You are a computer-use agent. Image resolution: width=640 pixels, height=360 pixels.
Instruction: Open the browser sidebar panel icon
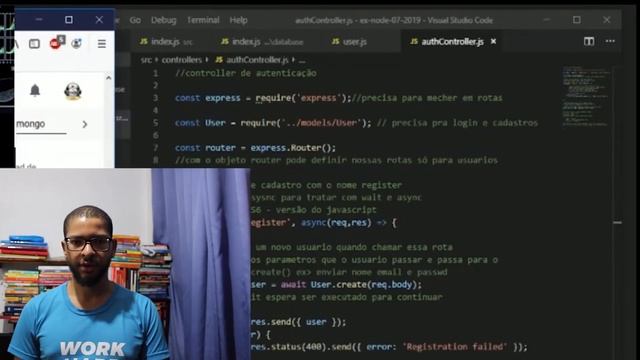pos(34,43)
